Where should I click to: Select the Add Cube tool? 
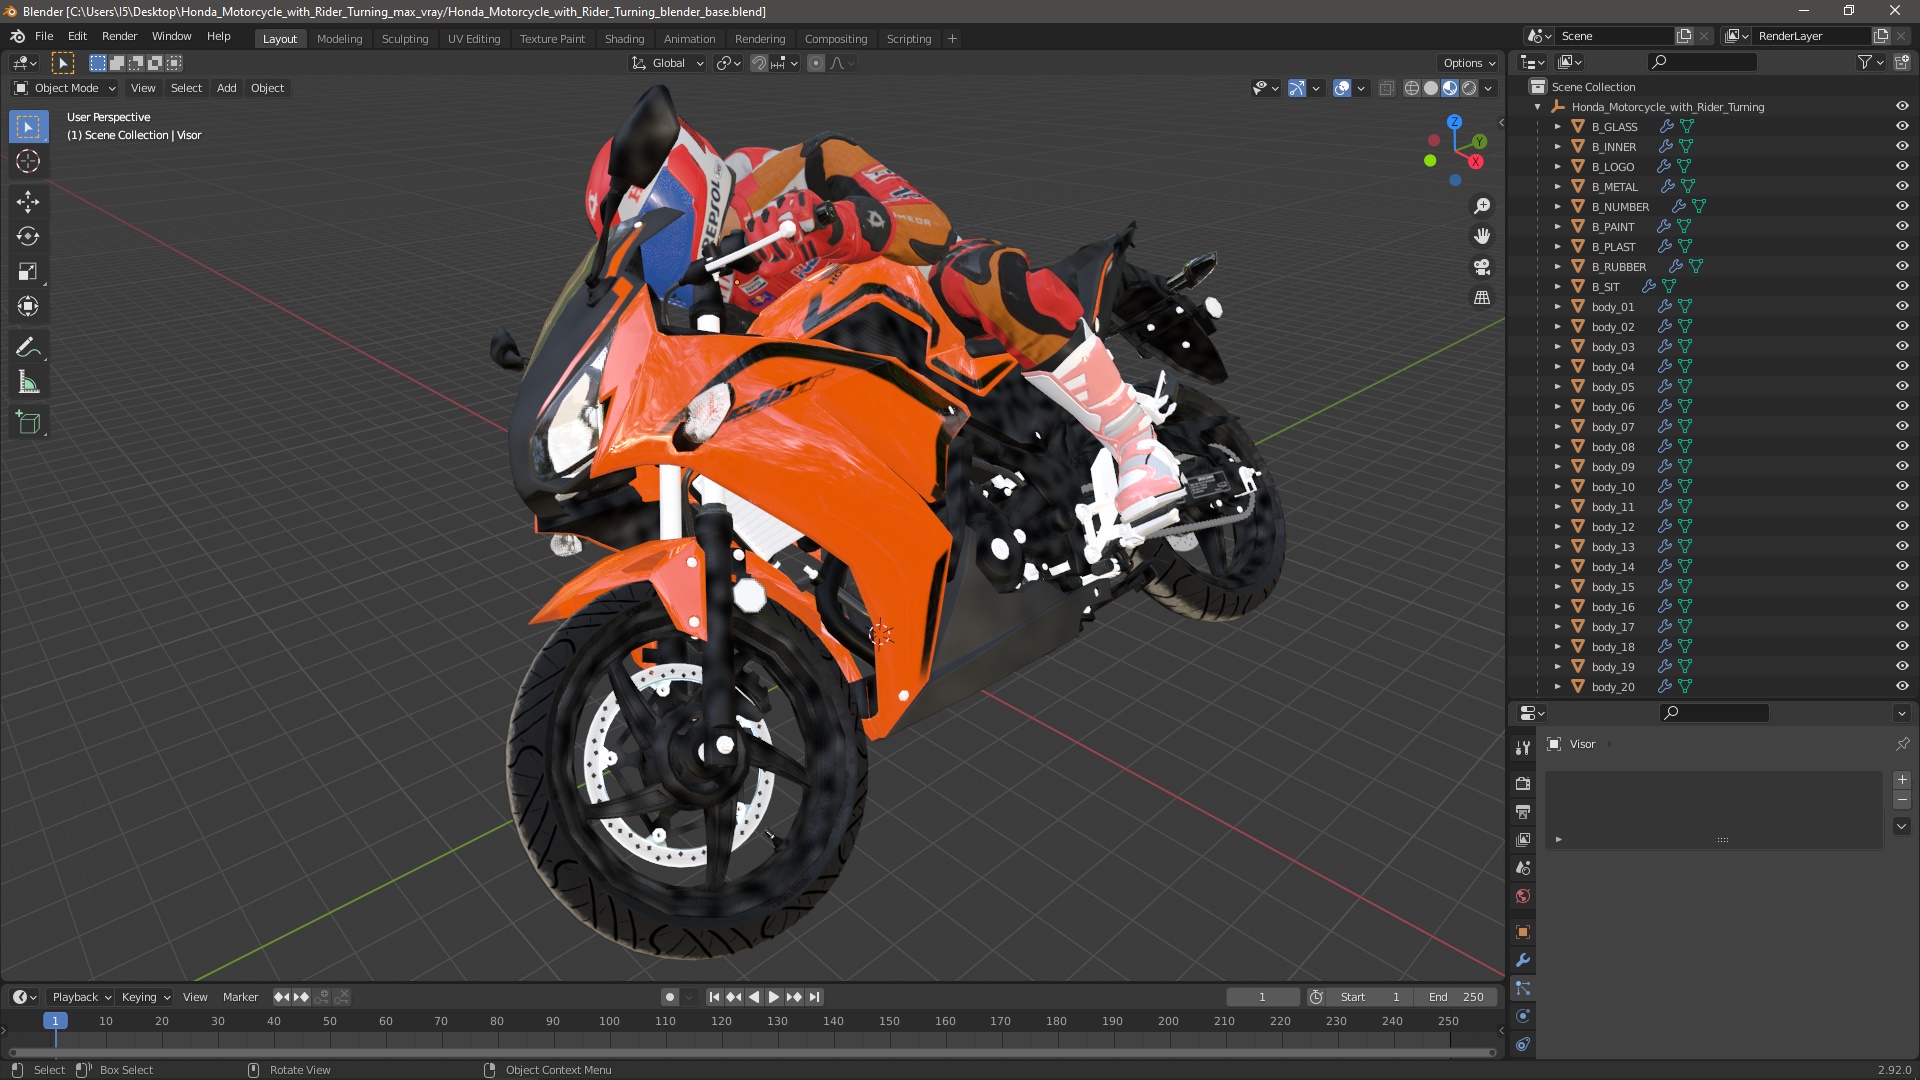click(x=28, y=424)
